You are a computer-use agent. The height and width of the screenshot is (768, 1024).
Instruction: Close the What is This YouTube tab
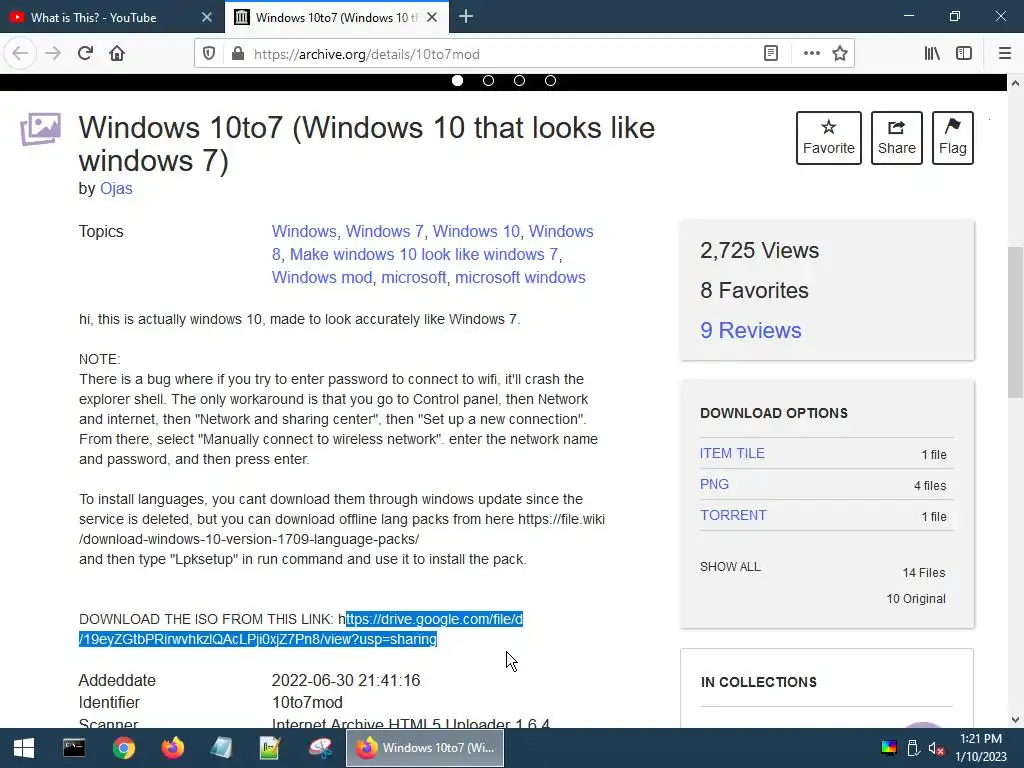tap(207, 18)
